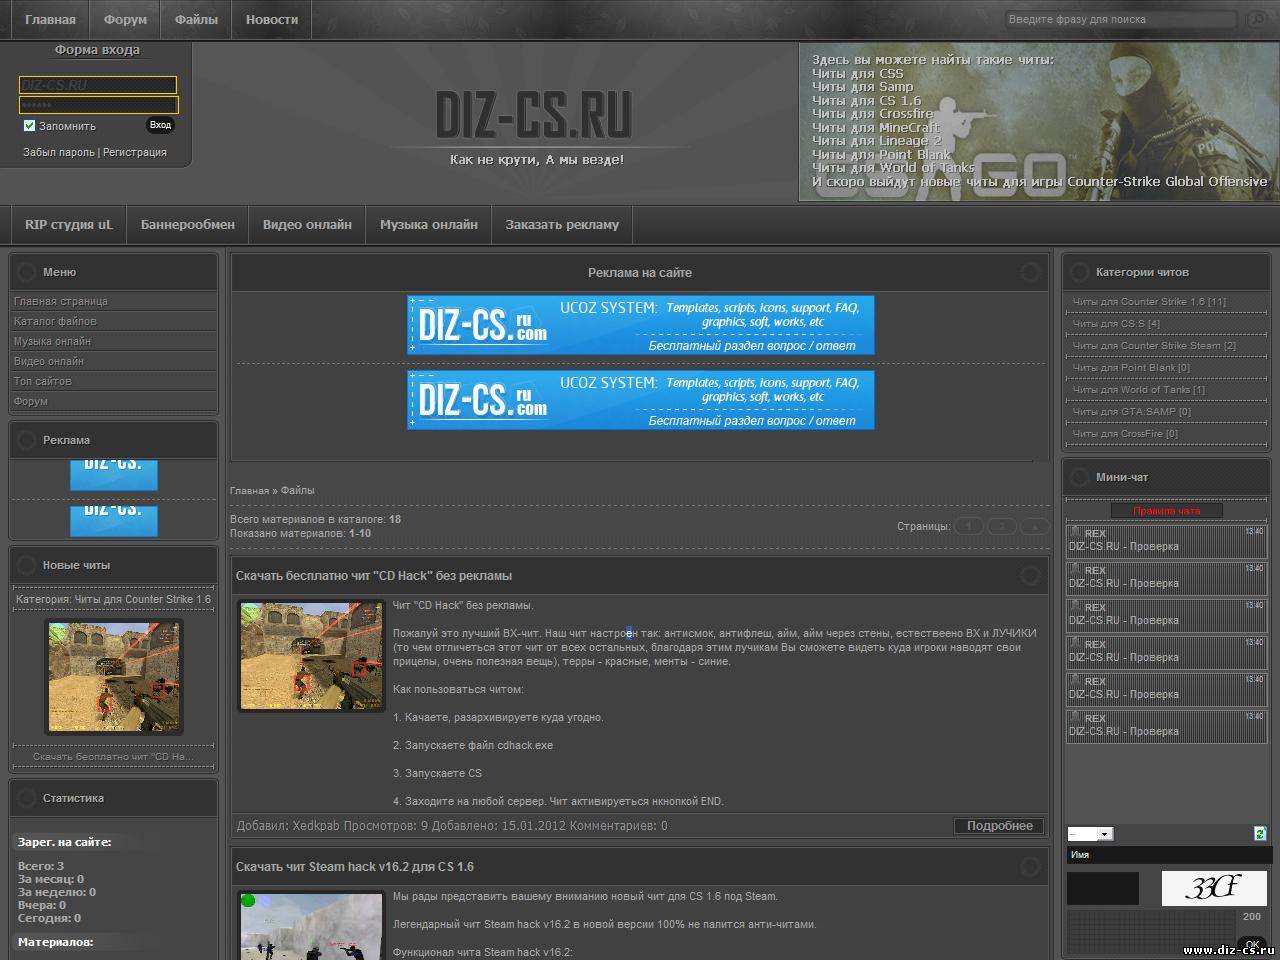Click the Вход login button
The image size is (1280, 960).
tap(161, 125)
